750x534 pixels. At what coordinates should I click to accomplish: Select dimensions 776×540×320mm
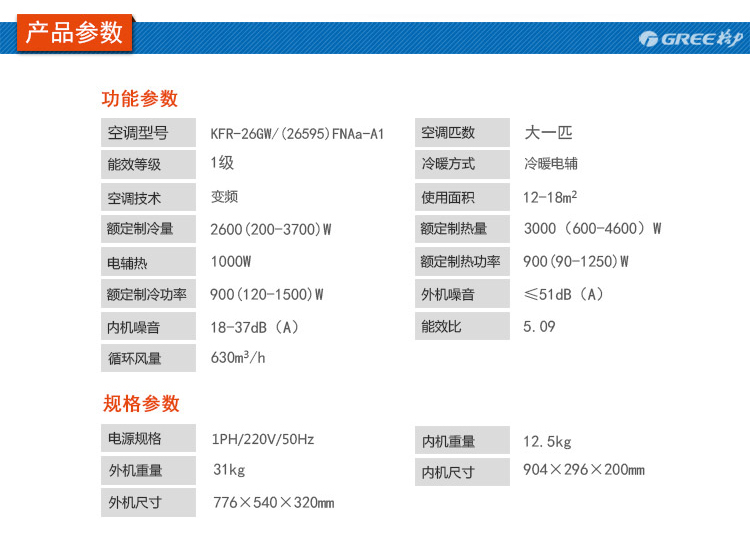click(274, 502)
